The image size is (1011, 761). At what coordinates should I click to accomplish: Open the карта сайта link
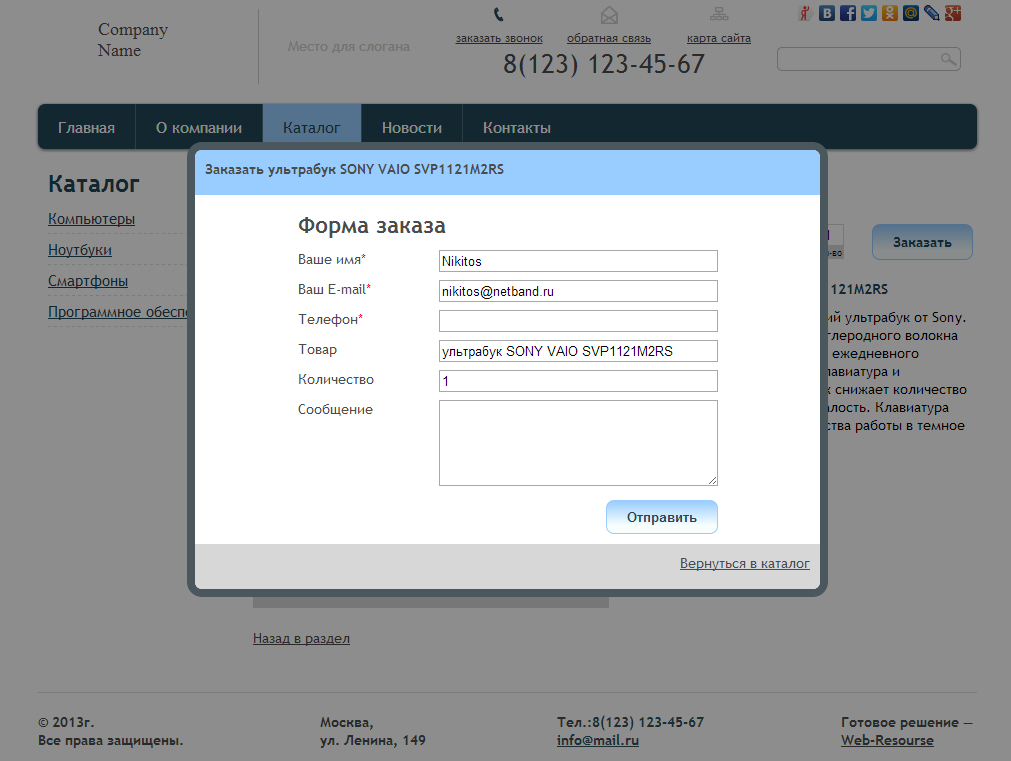pyautogui.click(x=719, y=38)
